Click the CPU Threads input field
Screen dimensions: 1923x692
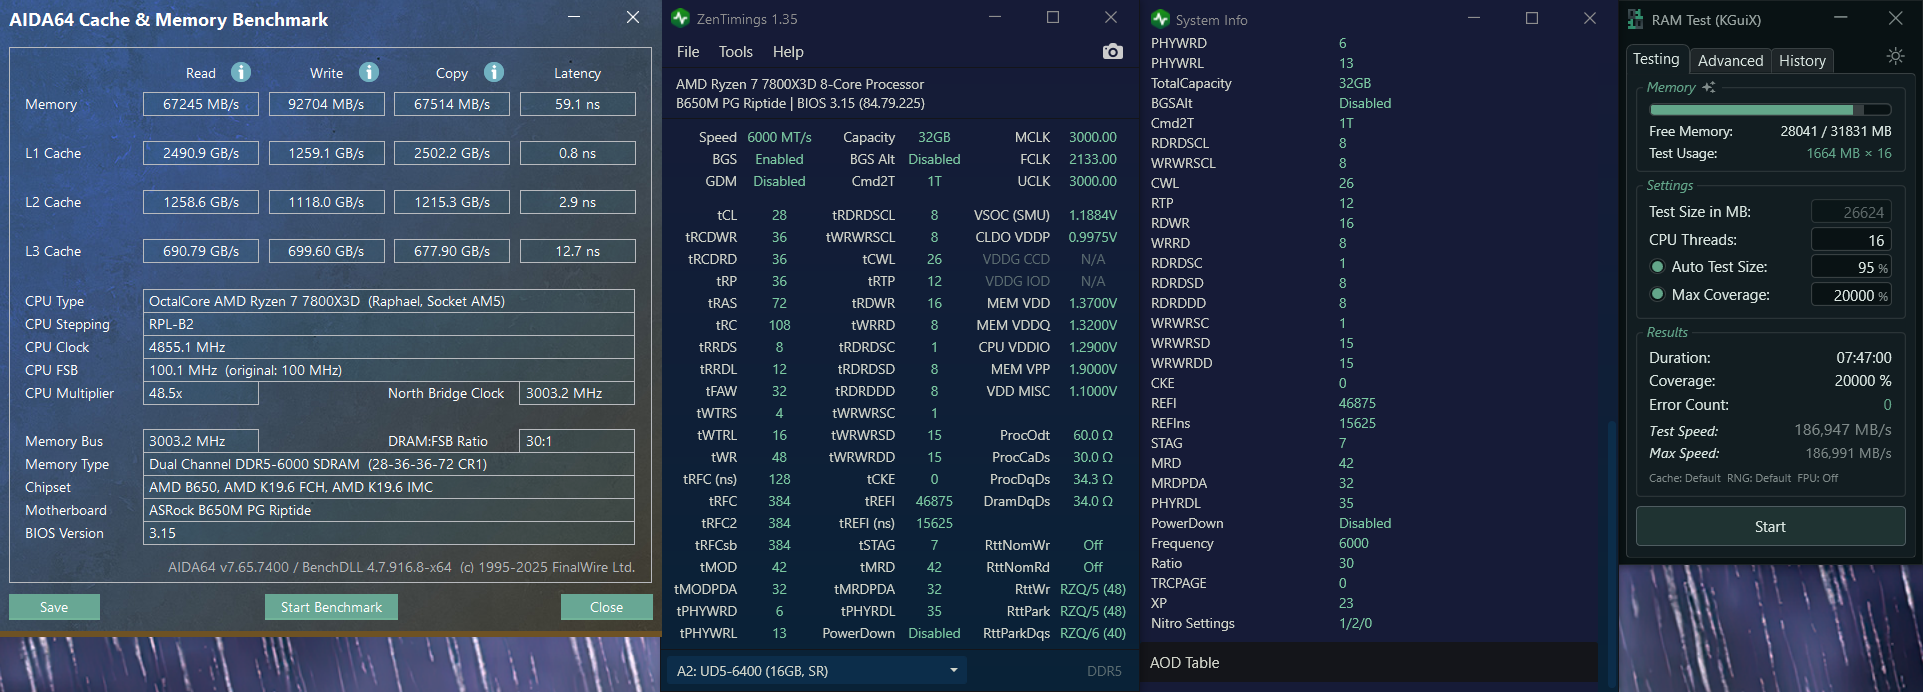[x=1851, y=240]
